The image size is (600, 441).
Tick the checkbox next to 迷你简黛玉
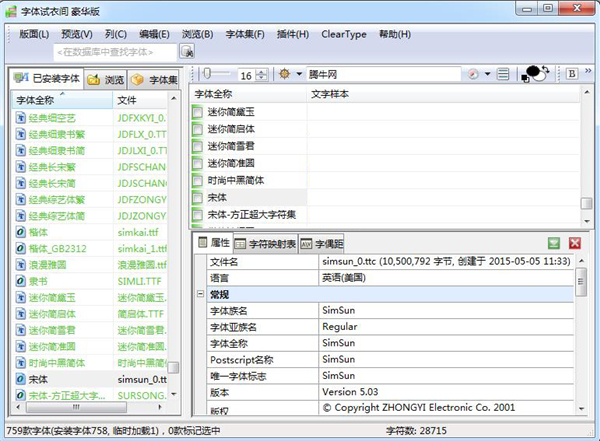[198, 113]
